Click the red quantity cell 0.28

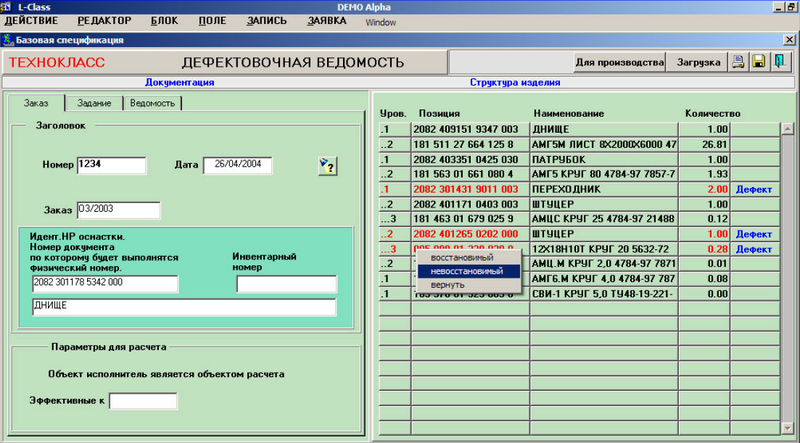tap(704, 249)
